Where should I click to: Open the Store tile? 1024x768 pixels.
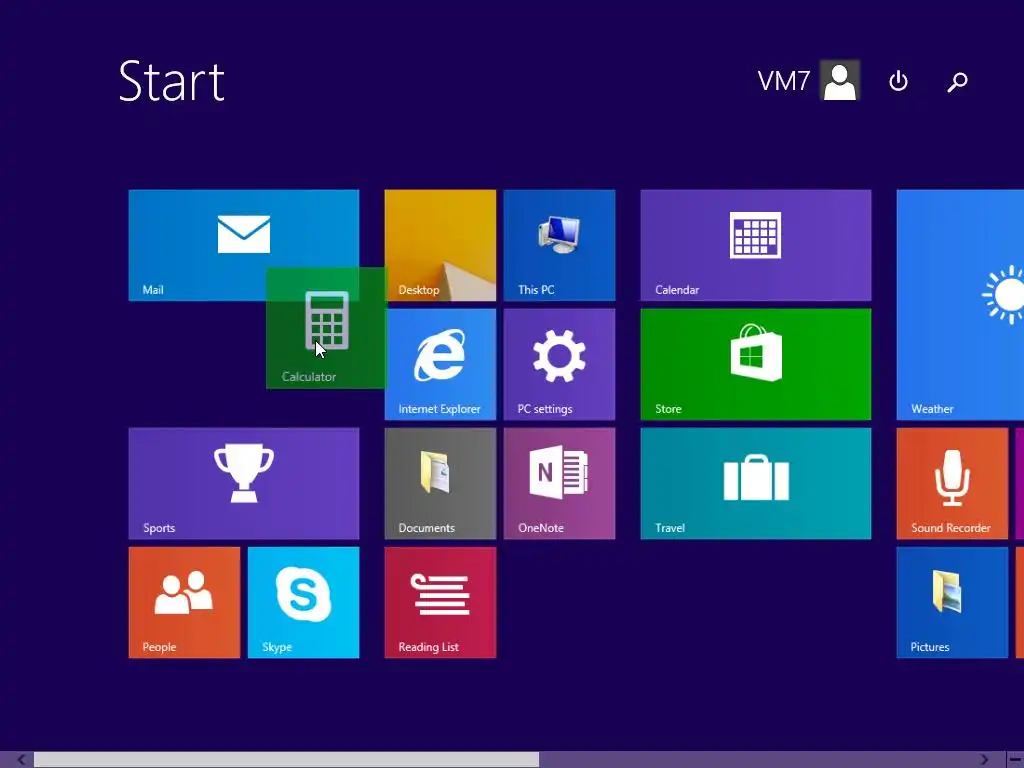click(x=756, y=364)
